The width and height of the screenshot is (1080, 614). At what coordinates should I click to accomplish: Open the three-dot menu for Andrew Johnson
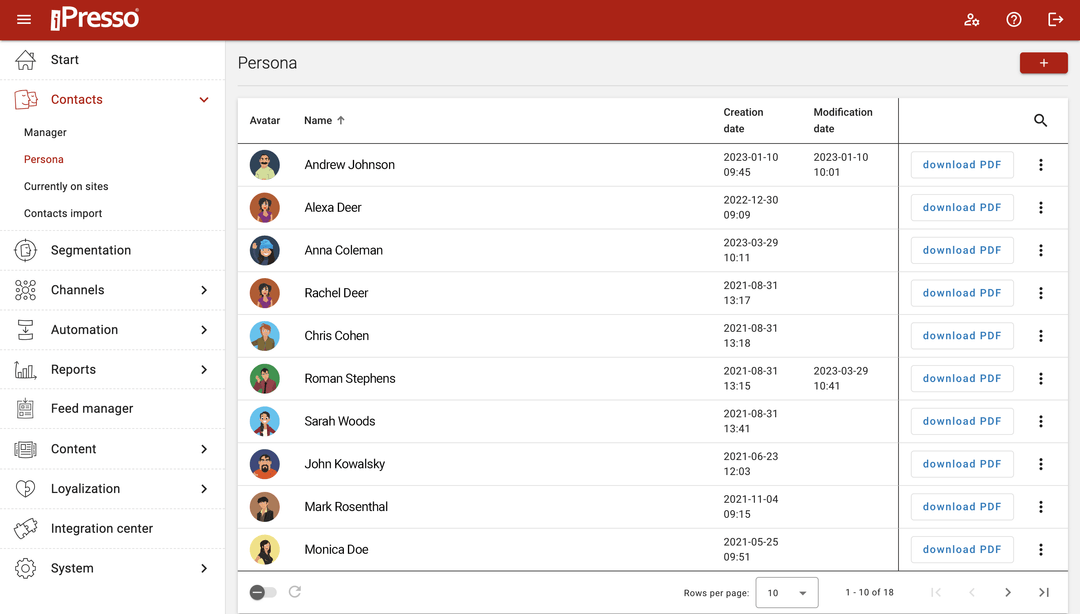1041,164
